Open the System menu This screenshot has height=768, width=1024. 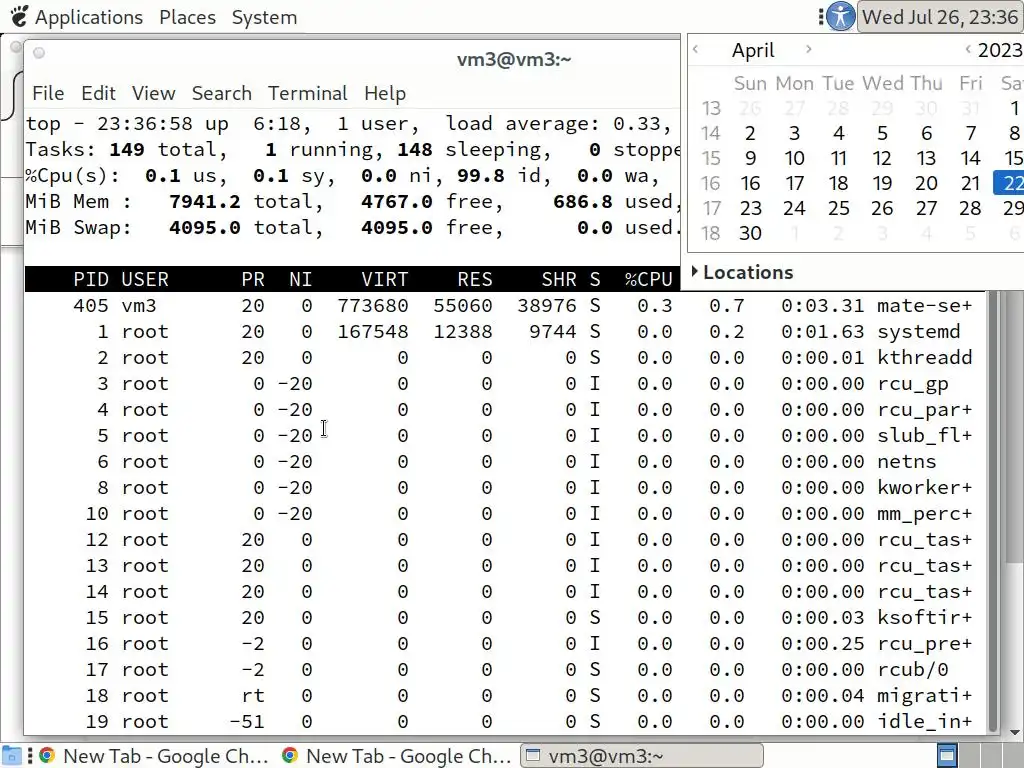[264, 17]
